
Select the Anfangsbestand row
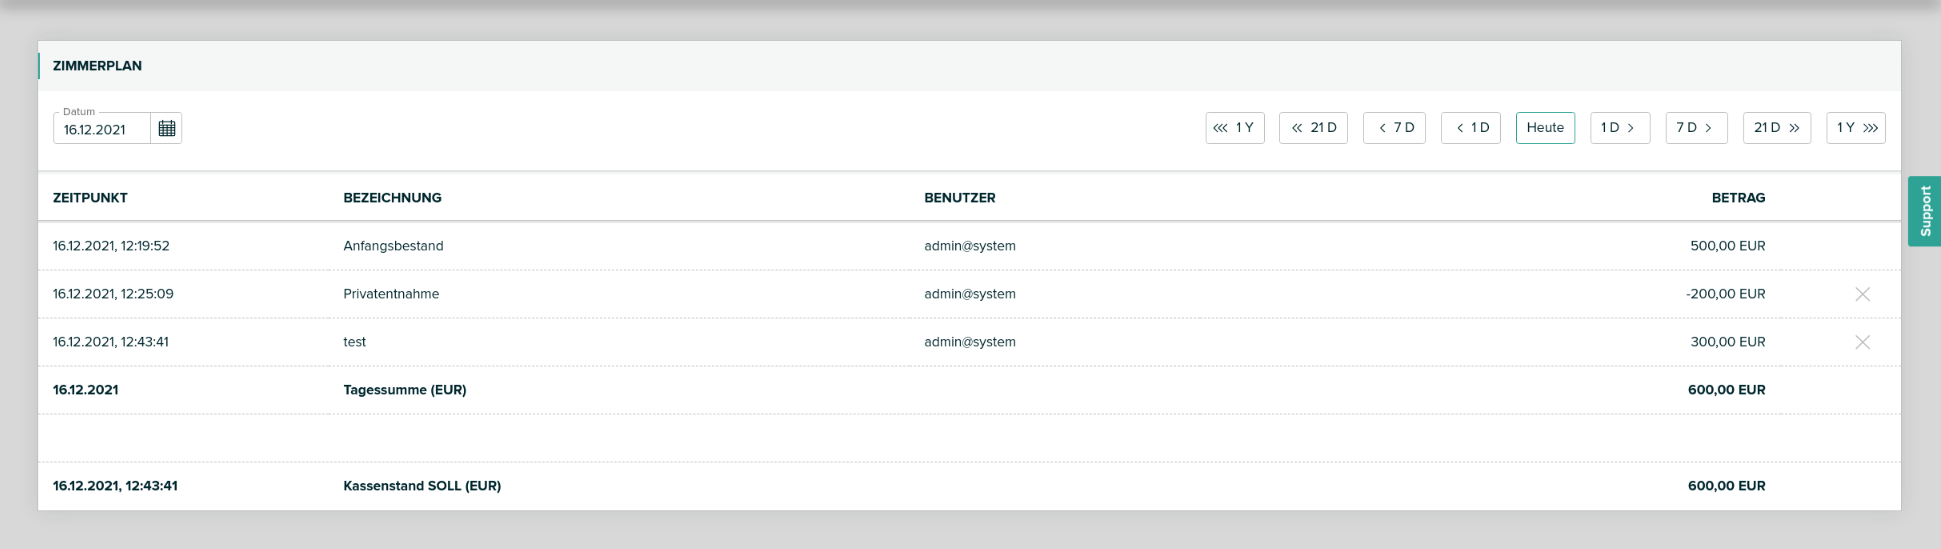point(393,246)
